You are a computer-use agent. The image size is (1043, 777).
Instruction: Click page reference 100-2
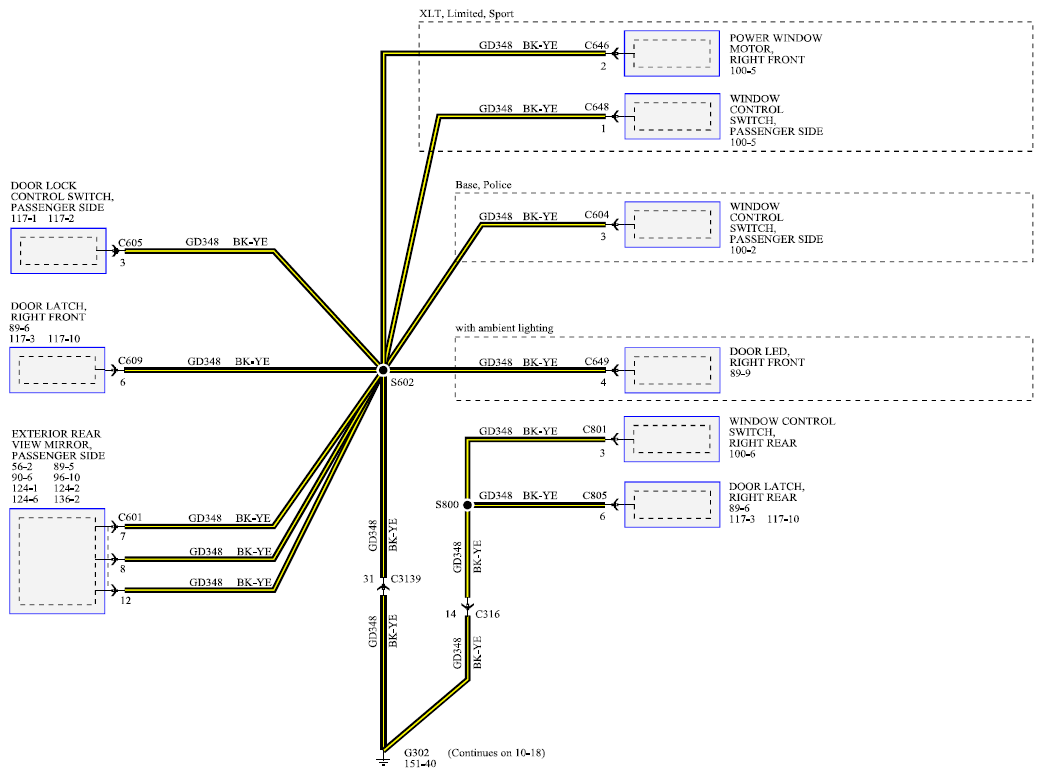click(x=743, y=250)
